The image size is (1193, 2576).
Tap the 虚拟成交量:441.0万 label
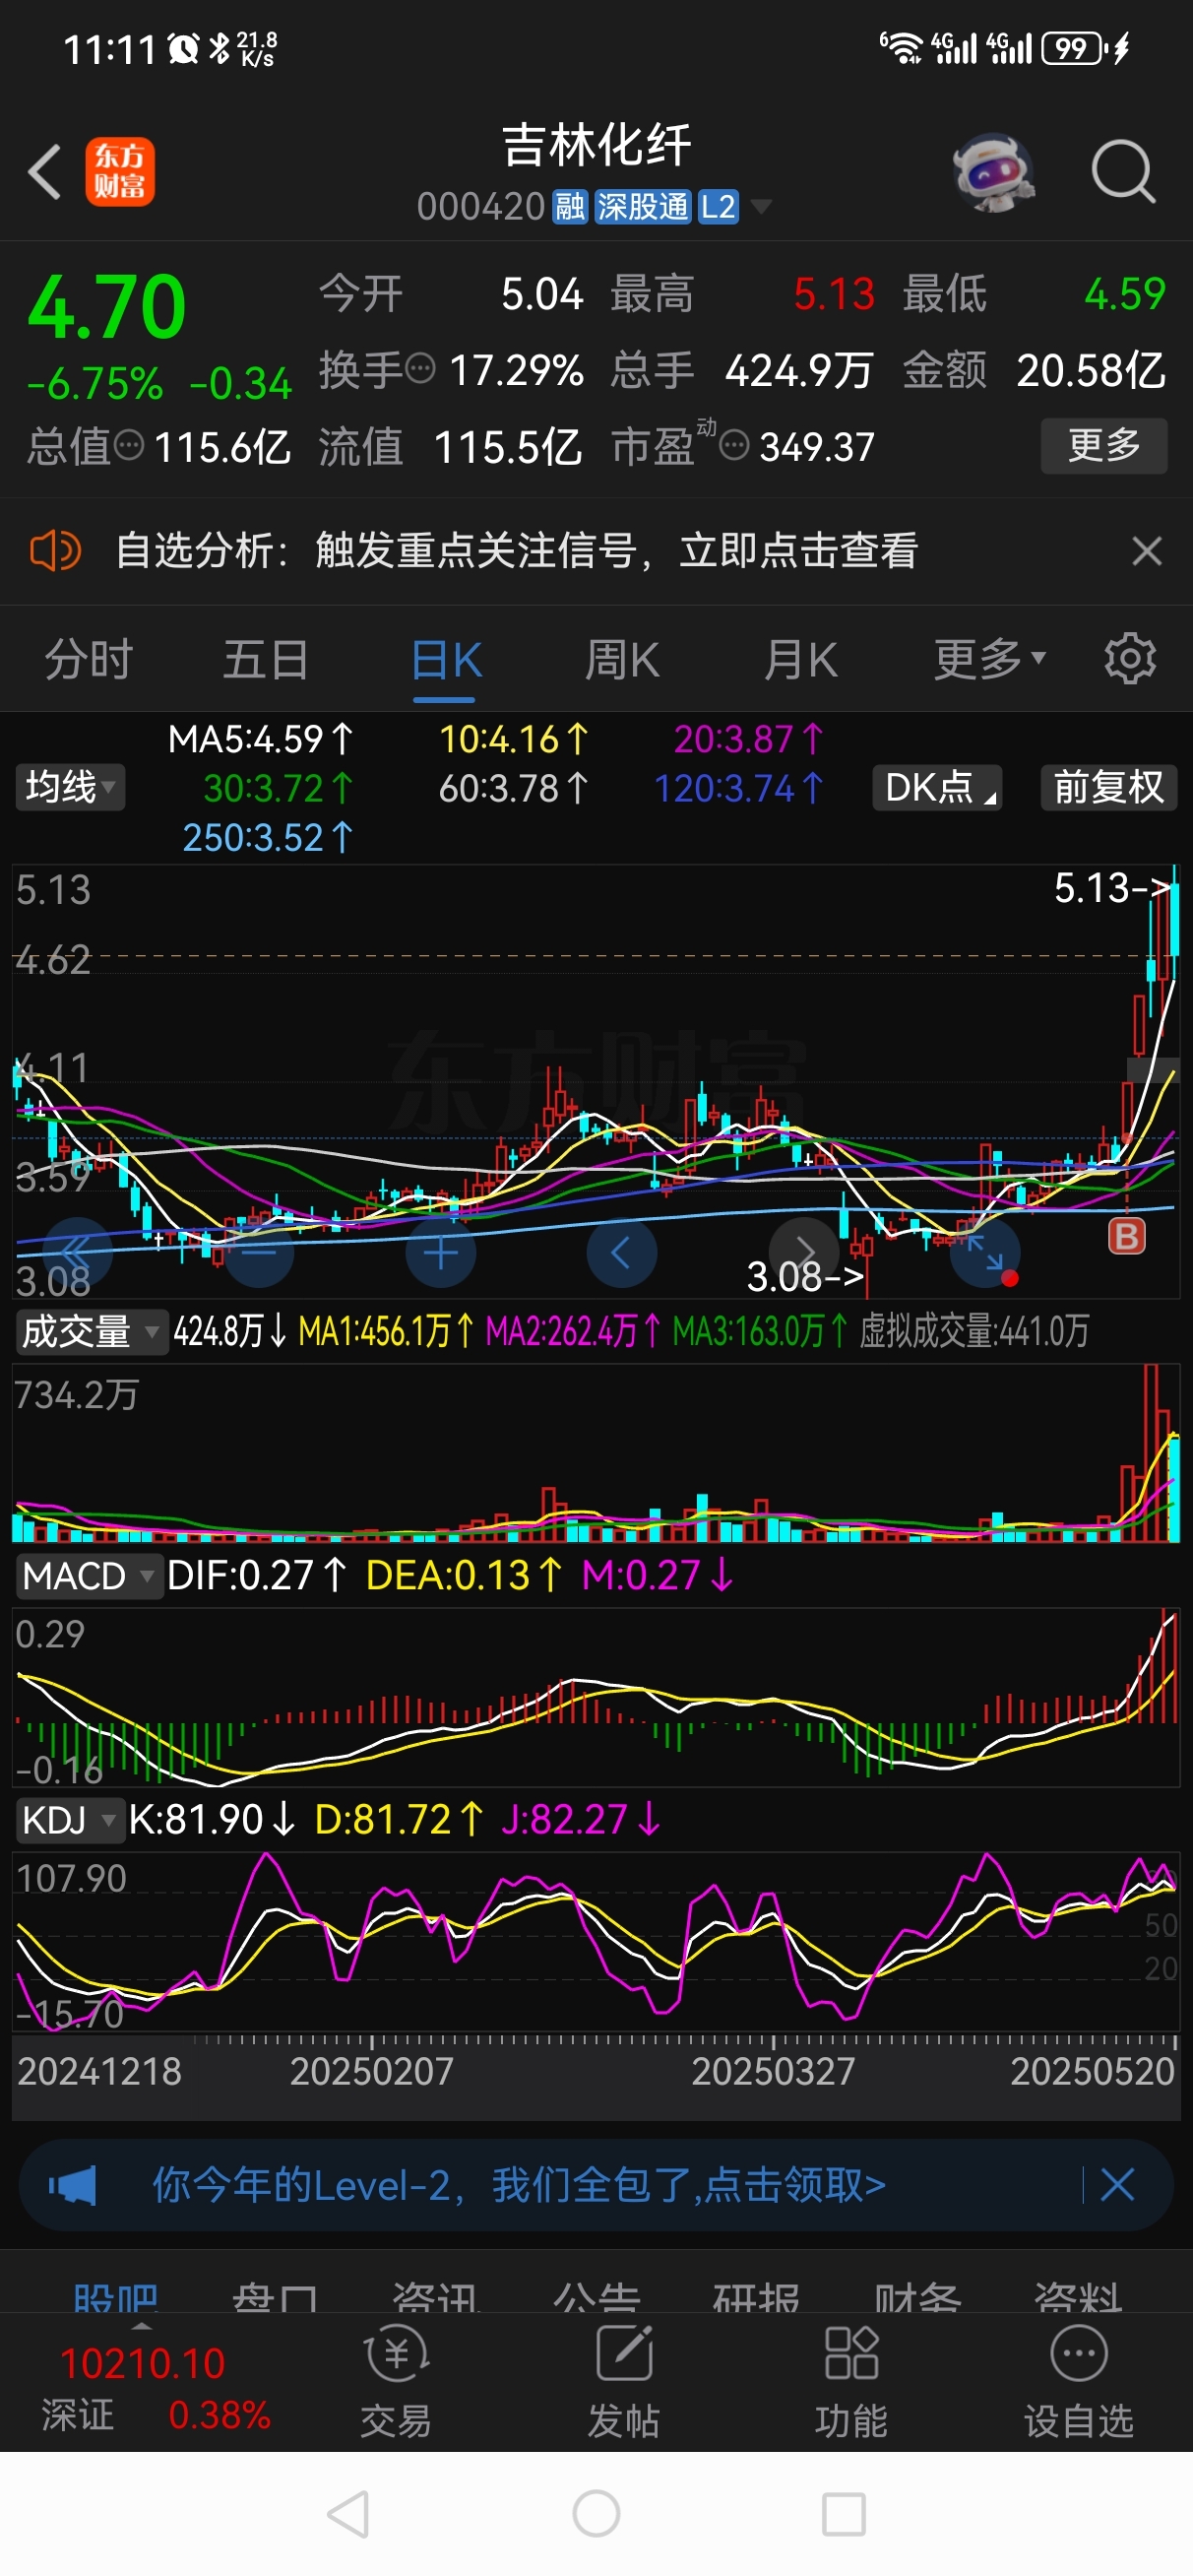pyautogui.click(x=974, y=1332)
